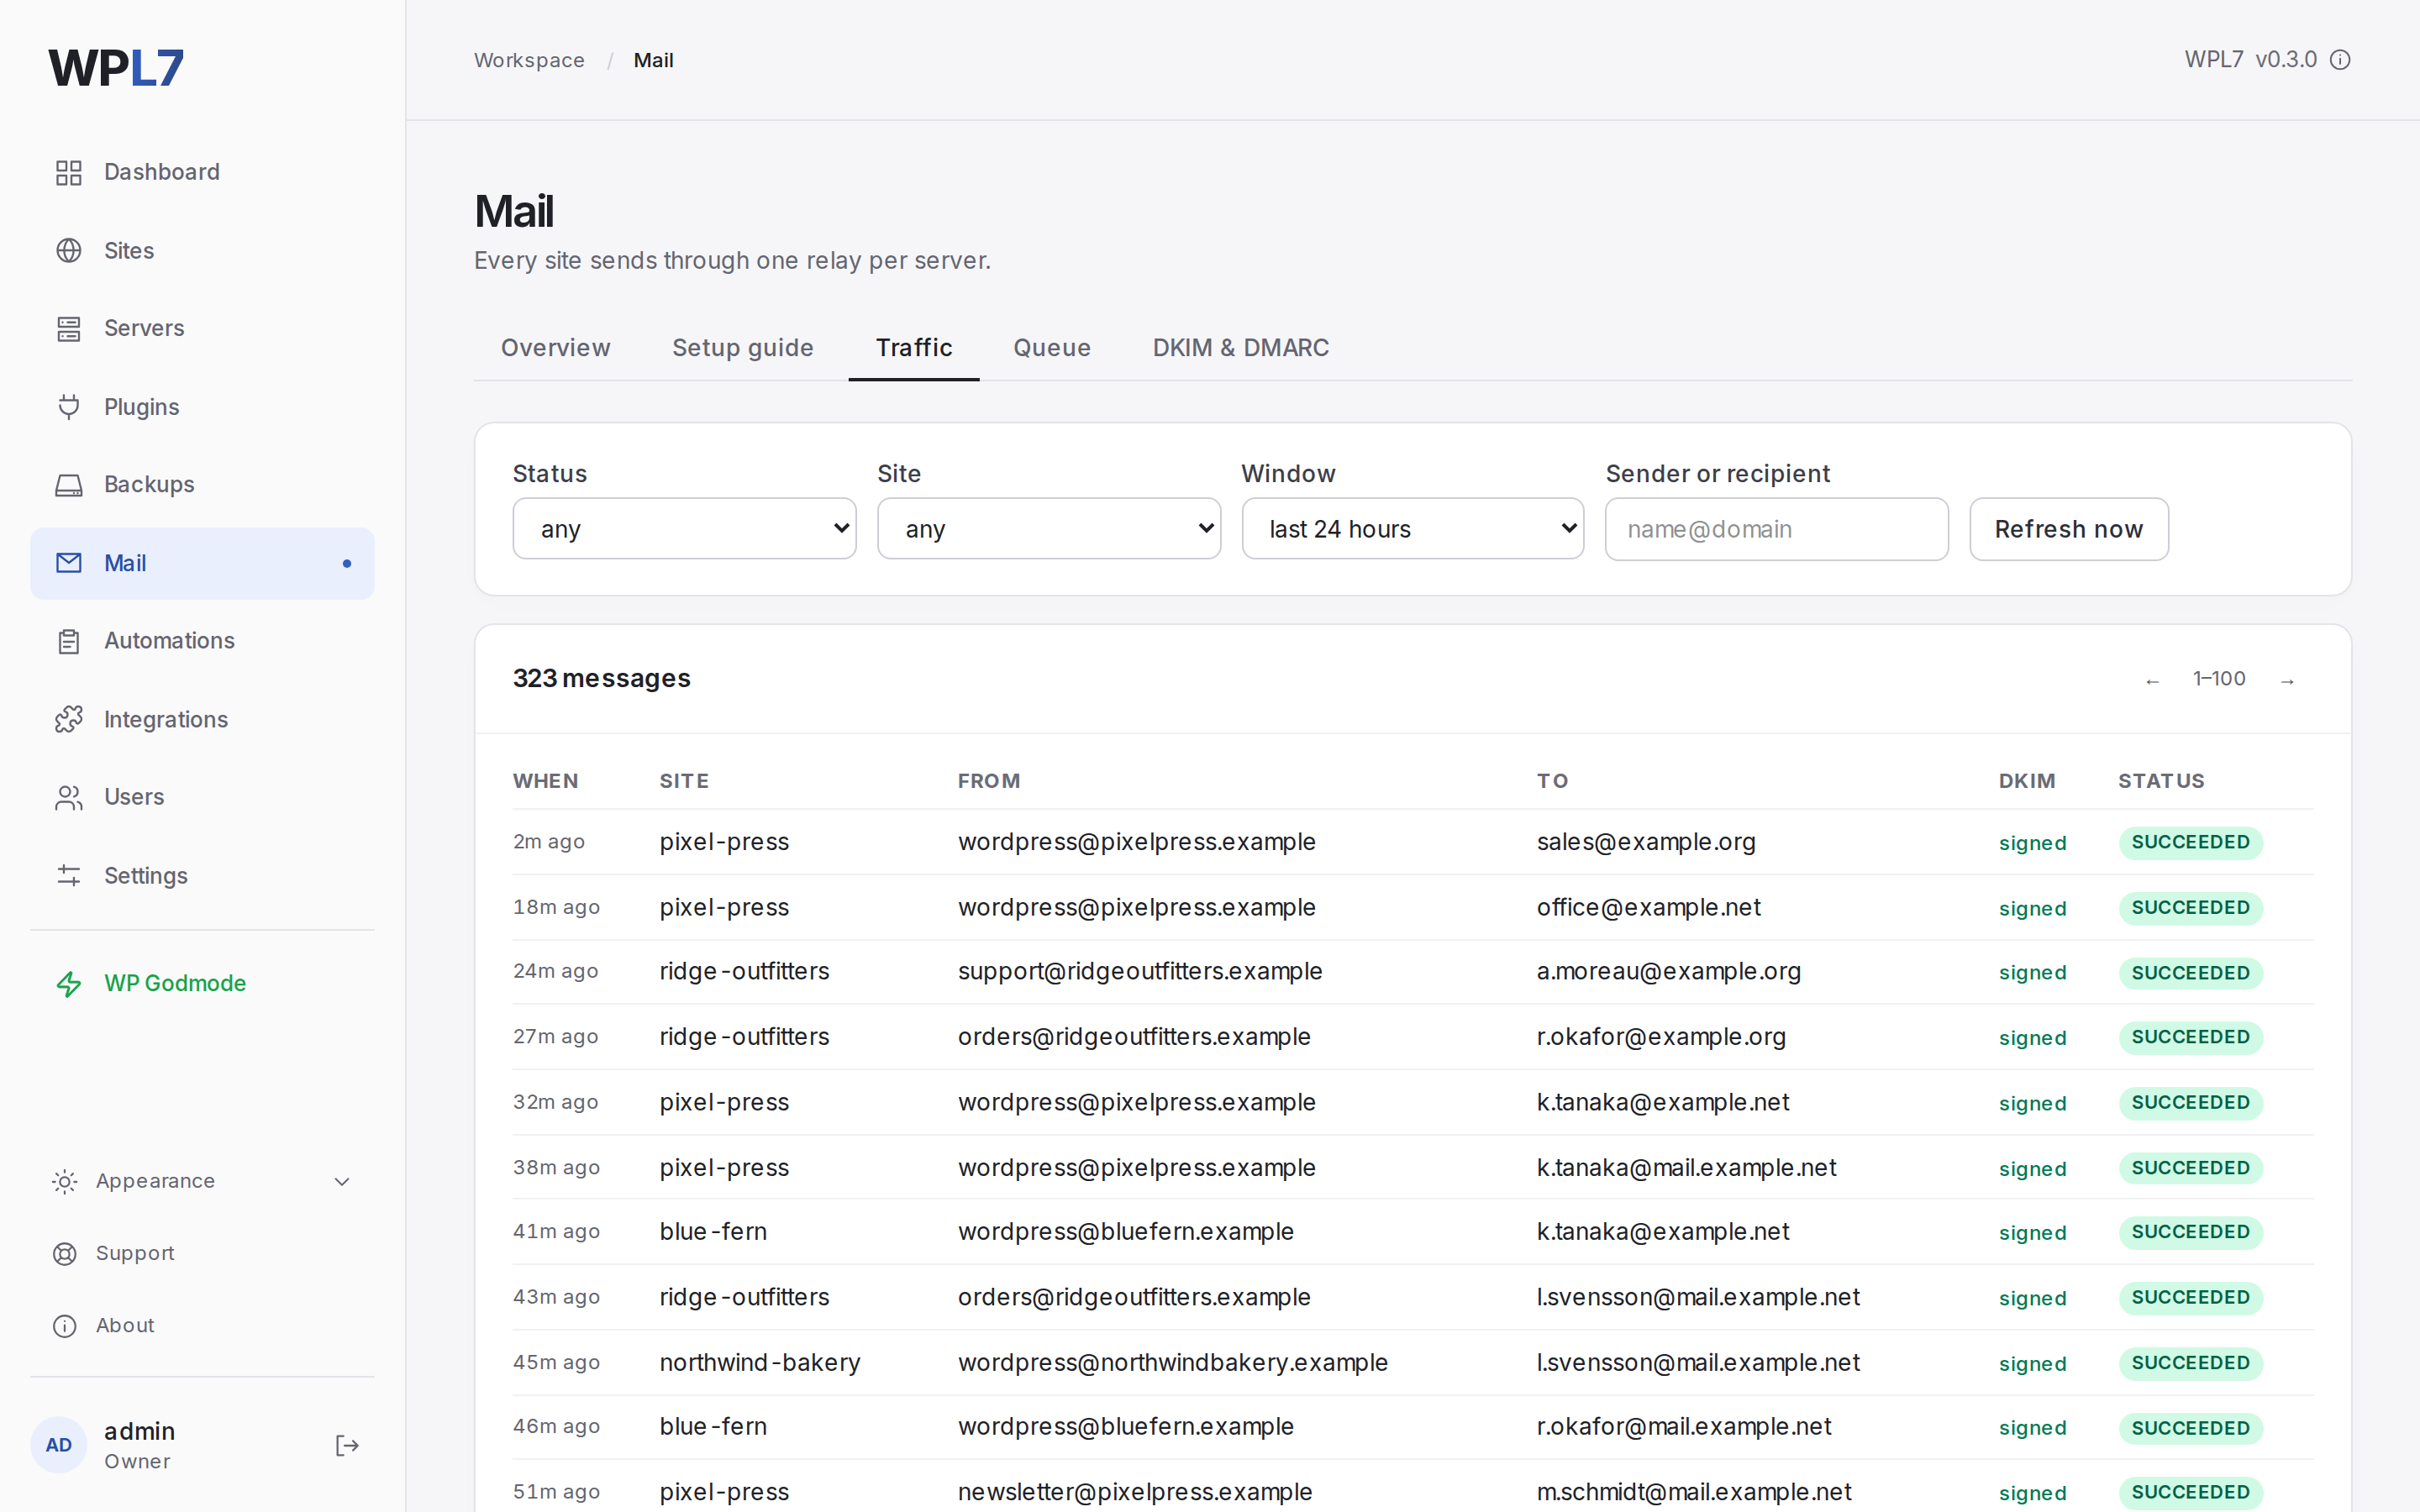Select the Traffic tab
Screen dimensions: 2420x1512
tap(914, 348)
